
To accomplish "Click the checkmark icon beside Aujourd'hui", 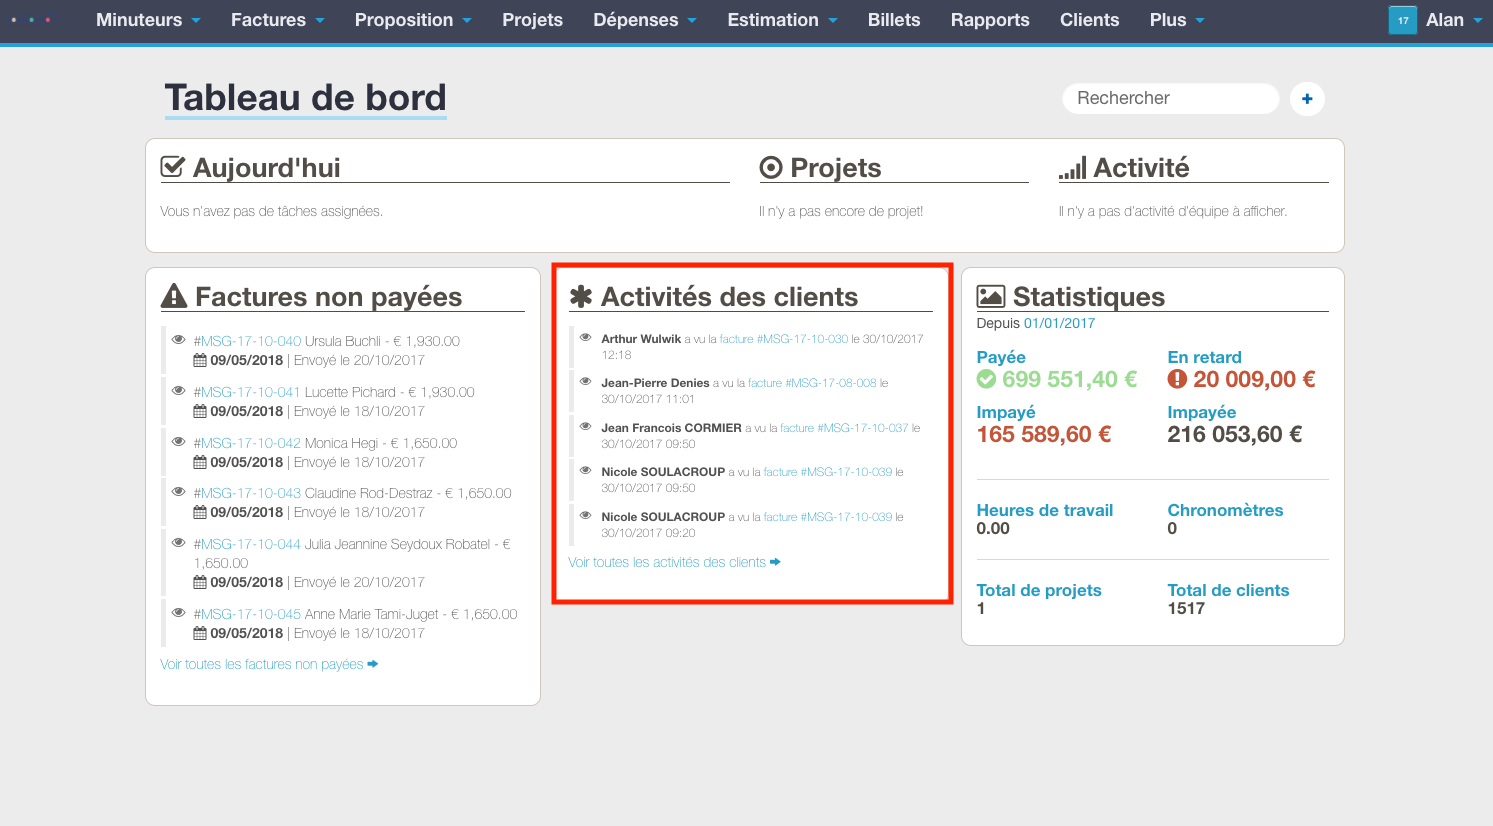I will [x=172, y=167].
